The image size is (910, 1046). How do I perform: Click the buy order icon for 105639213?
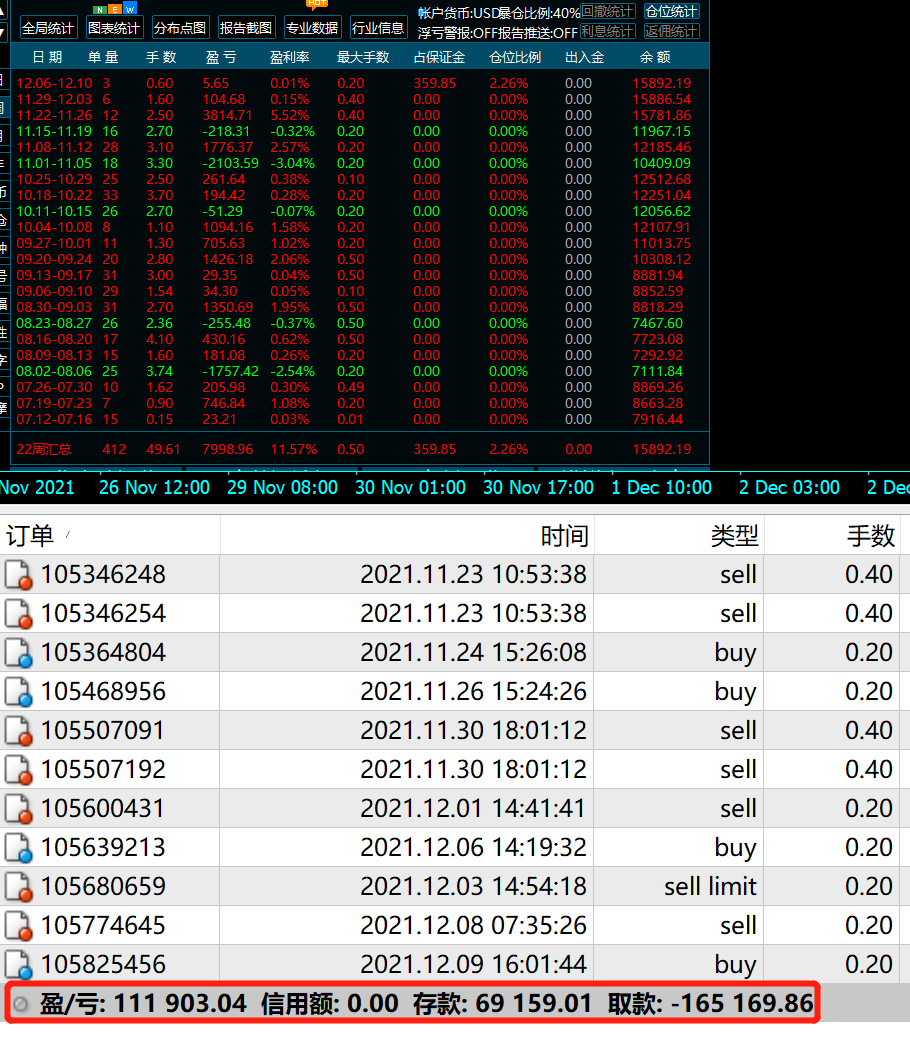pos(17,848)
